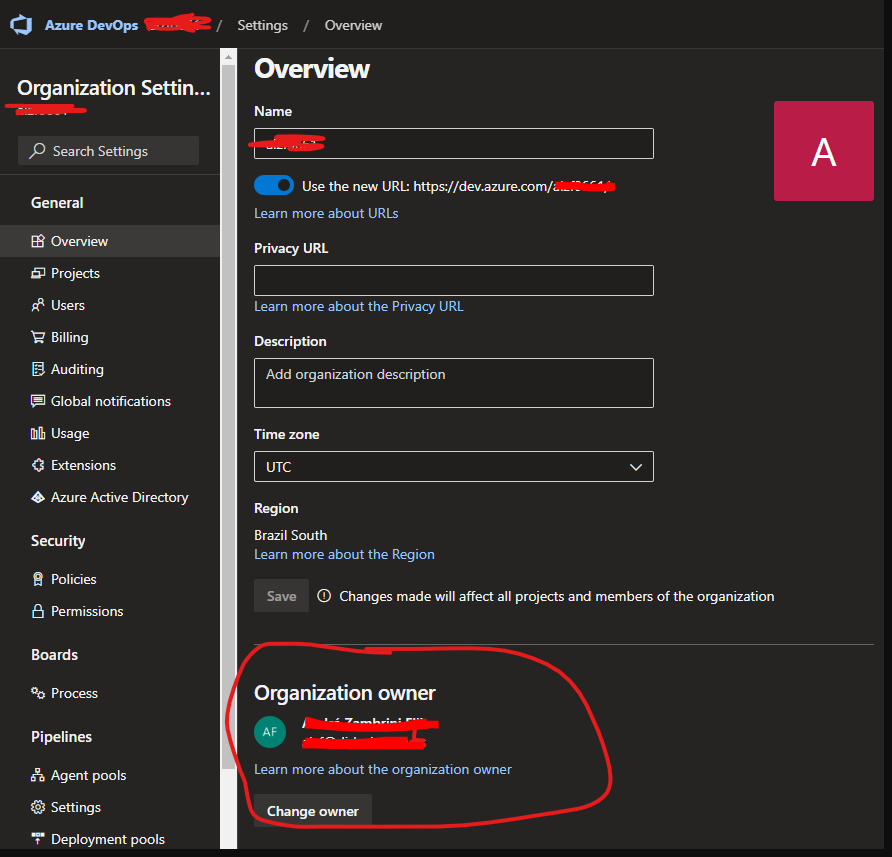Click the Projects icon in sidebar

(38, 273)
